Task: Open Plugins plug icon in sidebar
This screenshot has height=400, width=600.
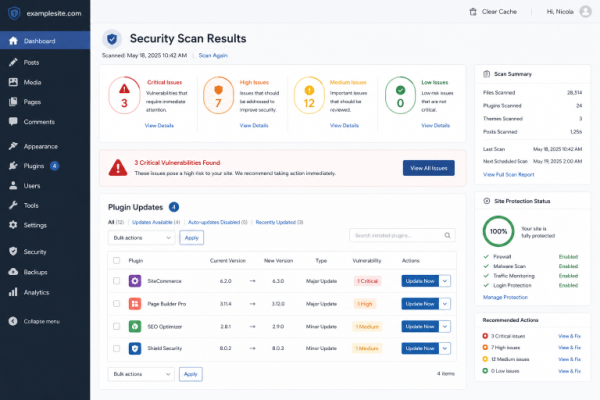Action: click(x=13, y=166)
